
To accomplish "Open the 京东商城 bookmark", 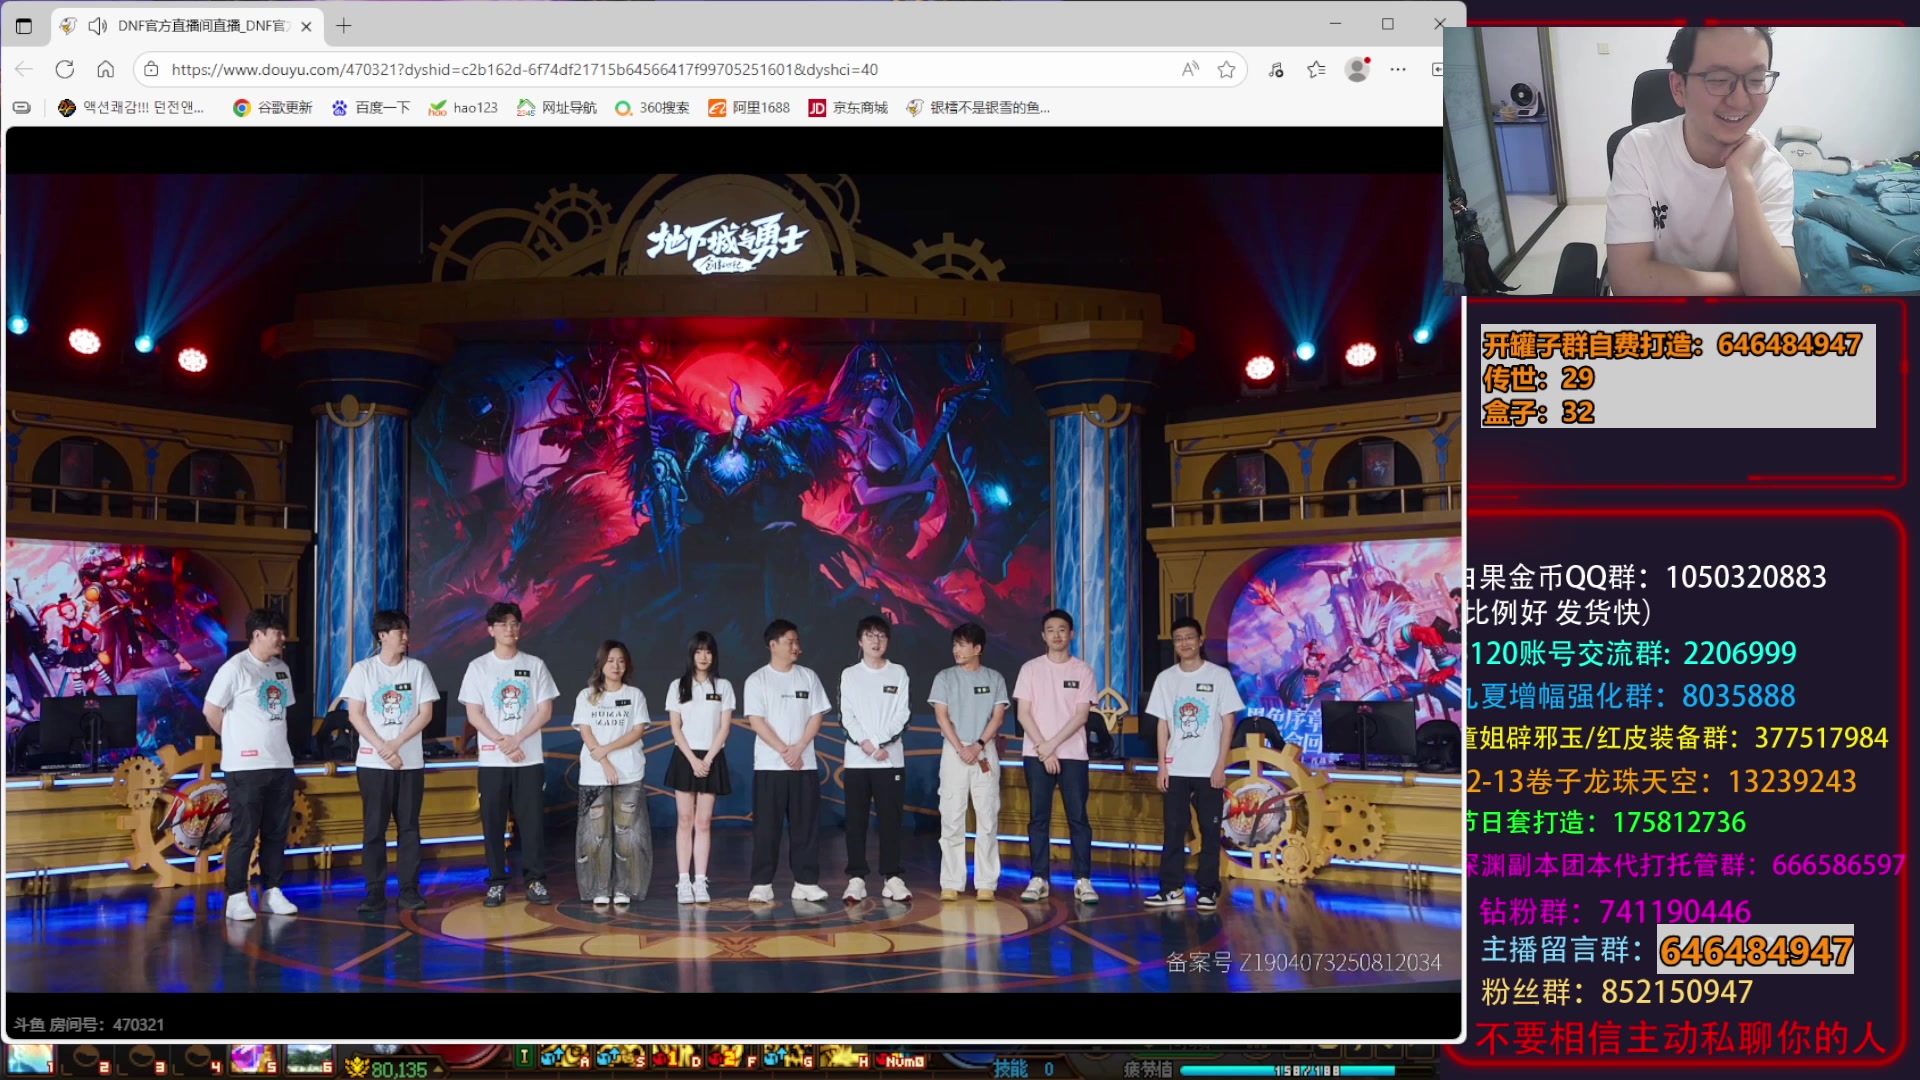I will pos(848,107).
